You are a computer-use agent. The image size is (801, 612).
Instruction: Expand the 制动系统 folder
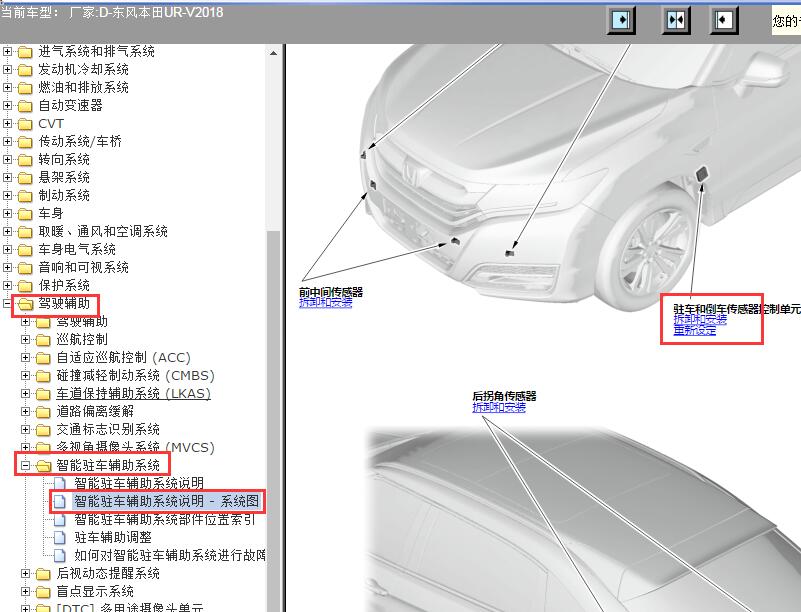(x=7, y=195)
